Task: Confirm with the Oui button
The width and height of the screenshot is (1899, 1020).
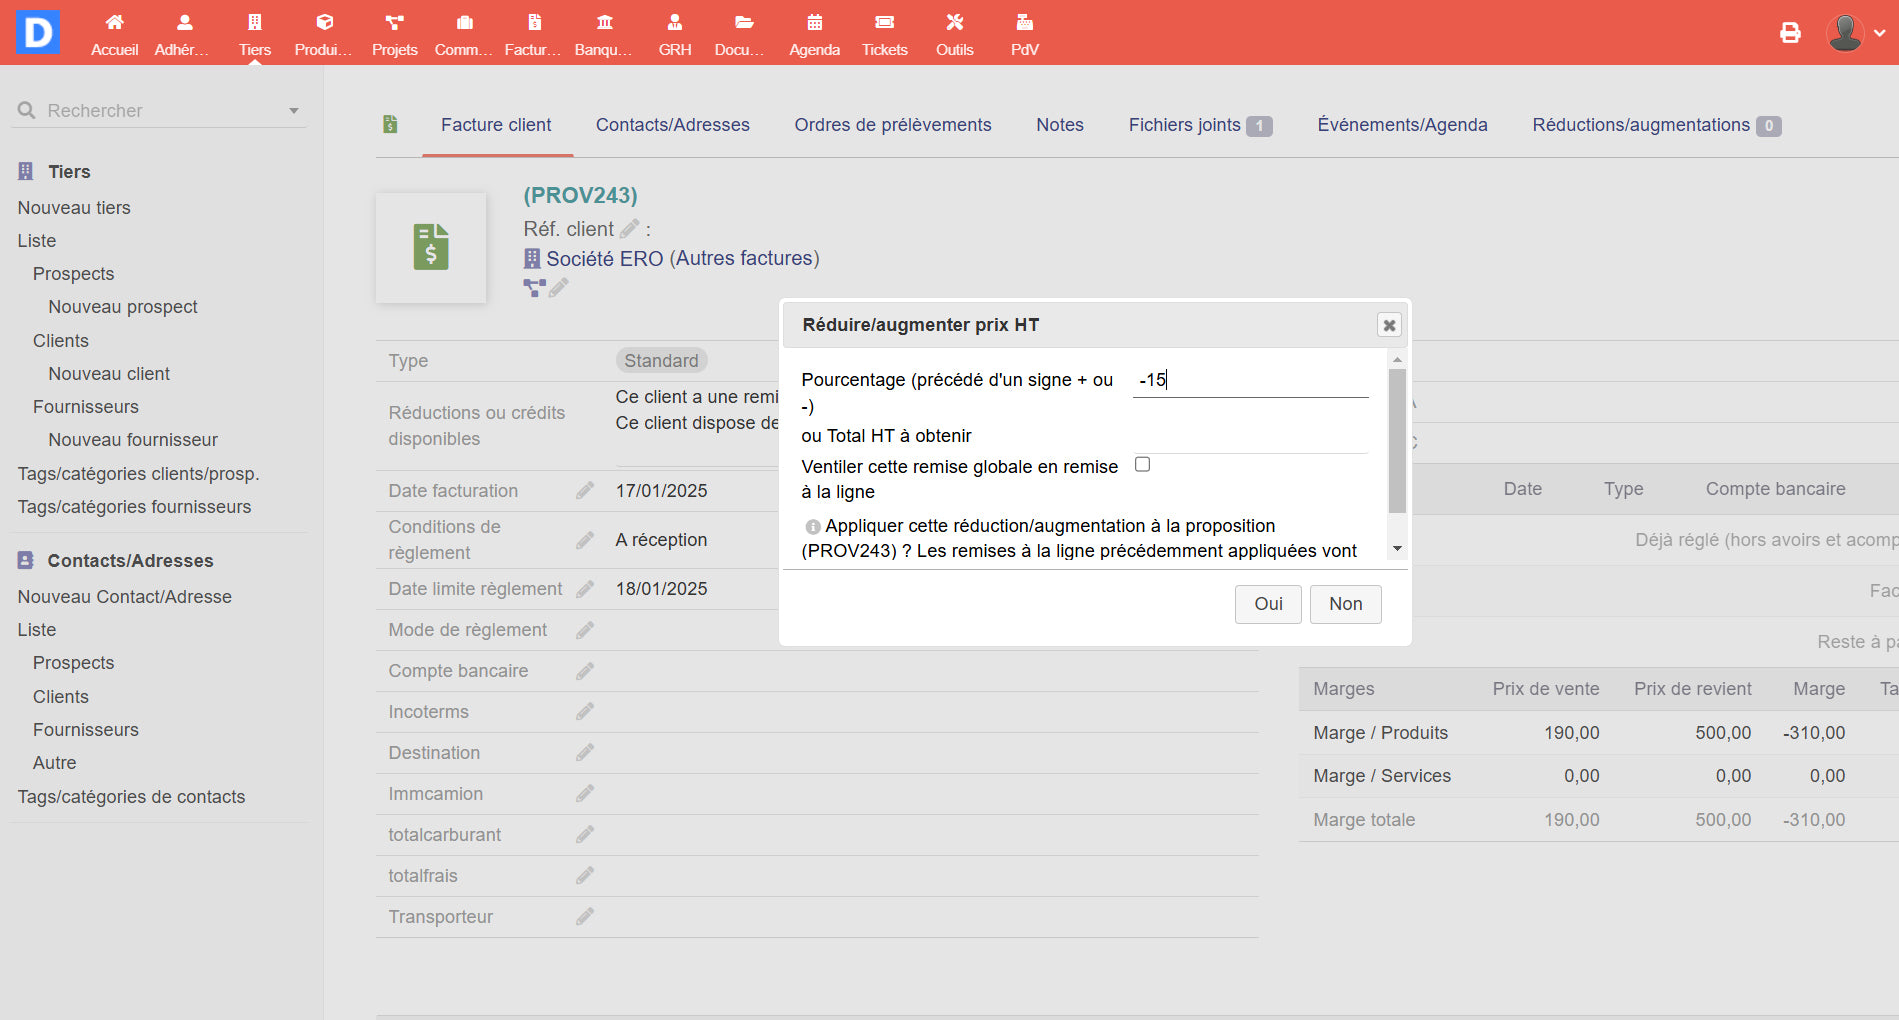Action: click(x=1267, y=604)
